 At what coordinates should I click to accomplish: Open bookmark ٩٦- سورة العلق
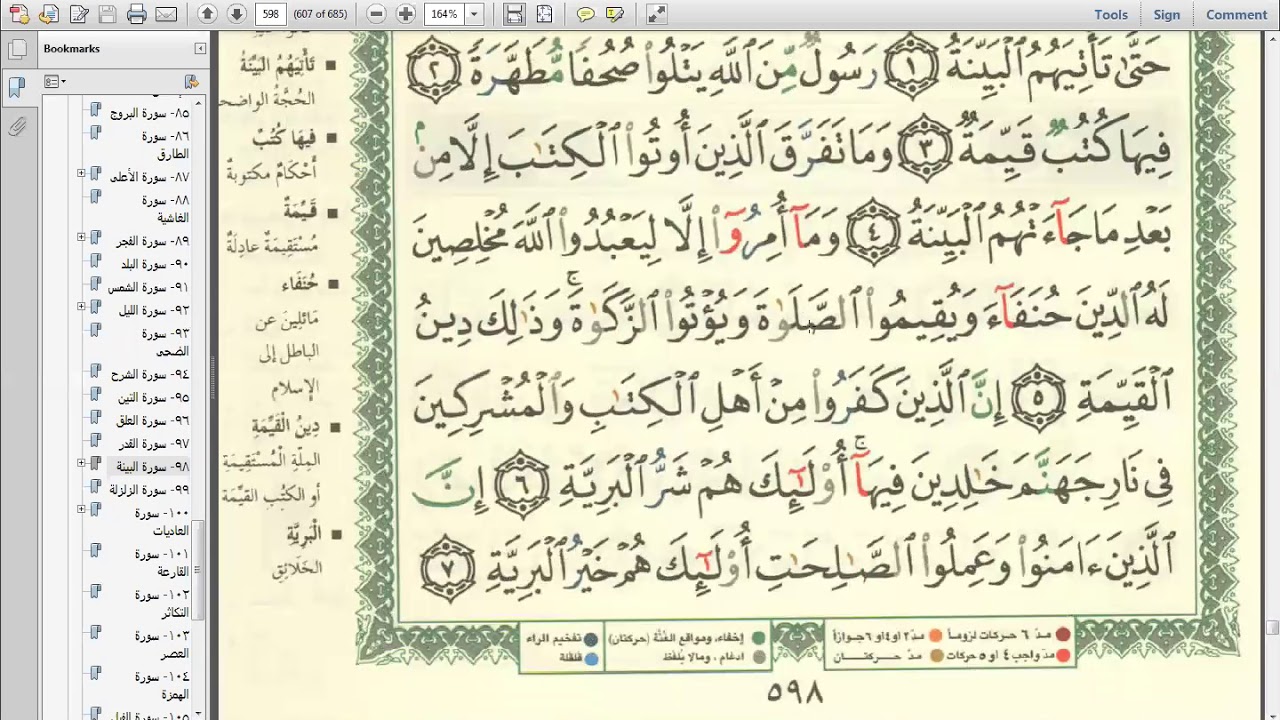[x=153, y=421]
